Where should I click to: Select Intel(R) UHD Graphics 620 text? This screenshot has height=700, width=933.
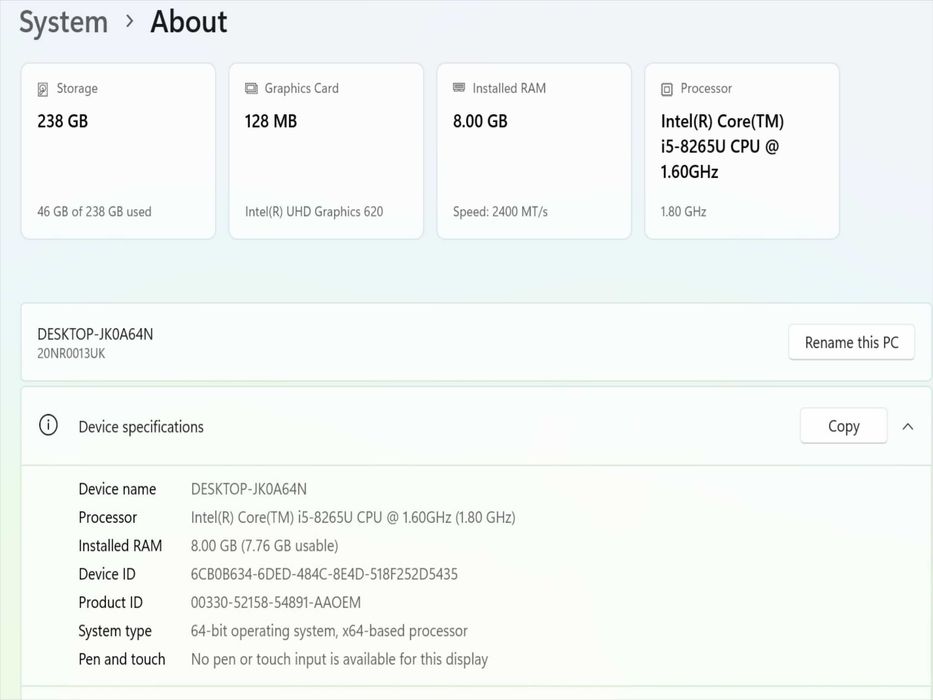pos(314,212)
